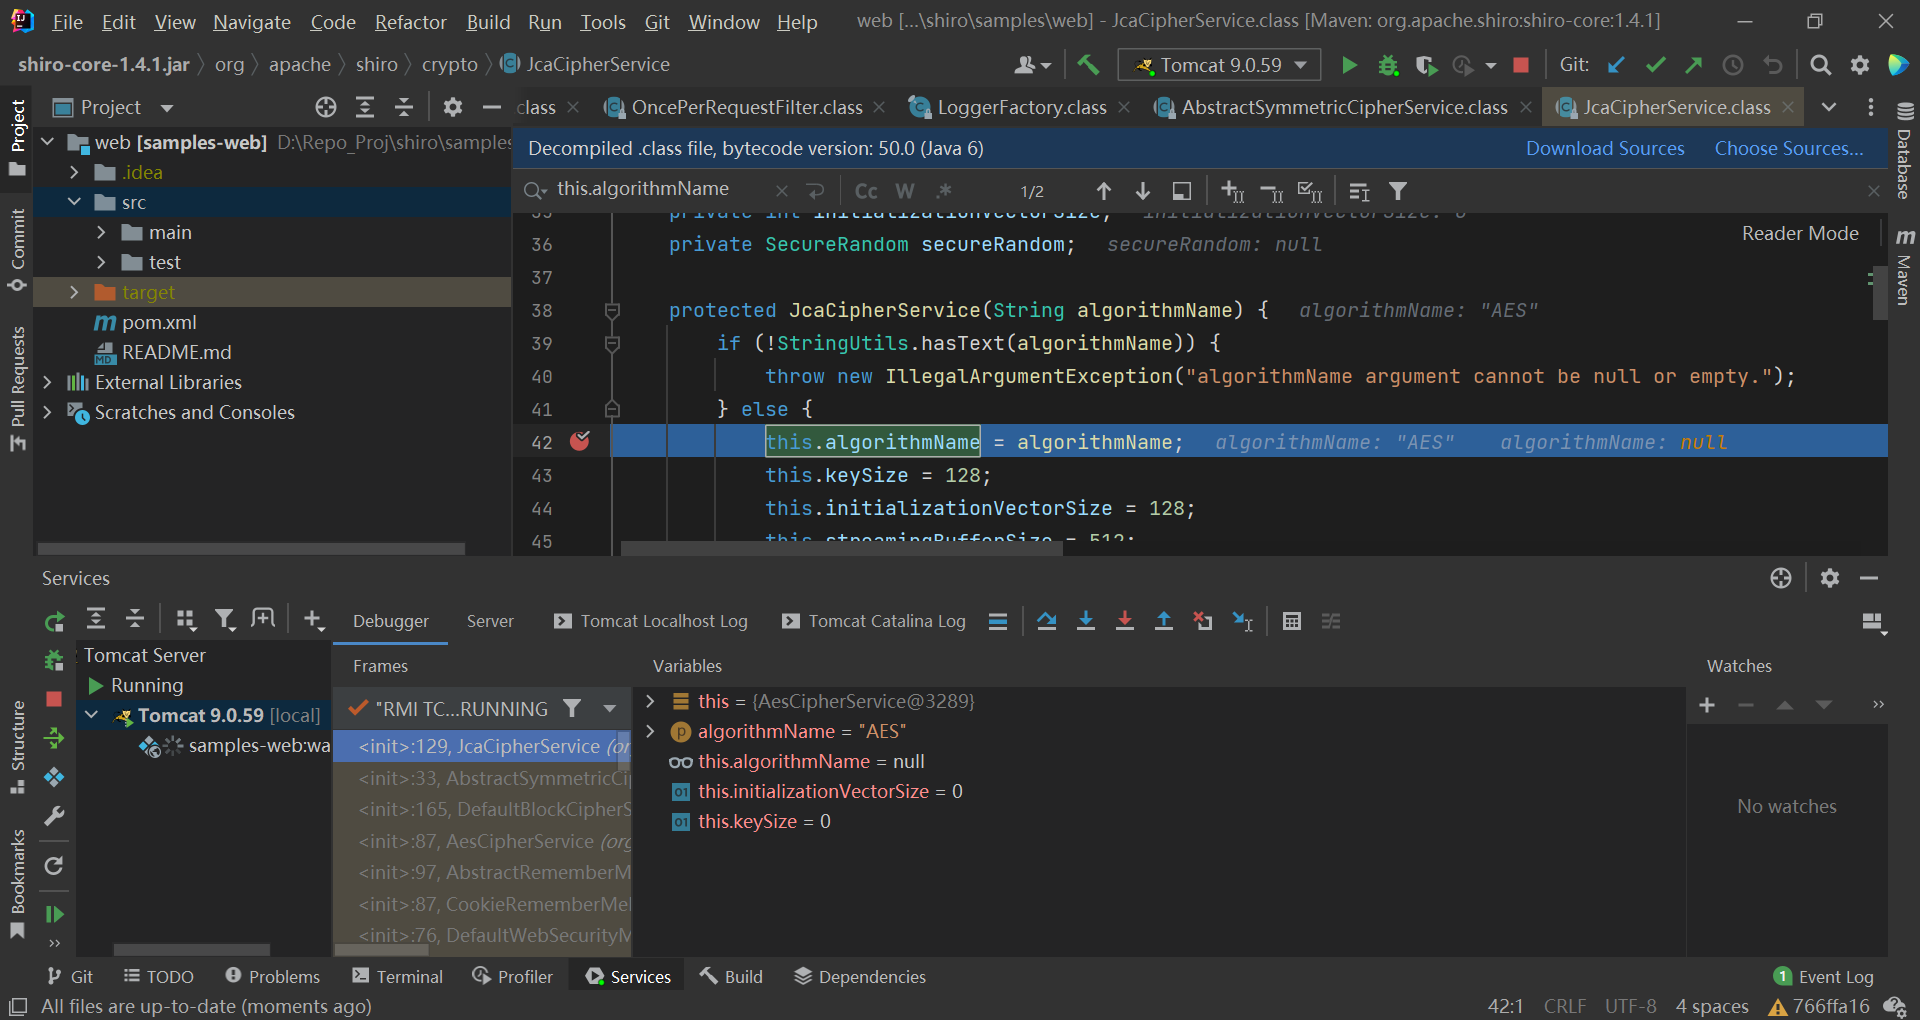This screenshot has width=1920, height=1020.
Task: Step into in debugger toolbar
Action: coord(1086,621)
